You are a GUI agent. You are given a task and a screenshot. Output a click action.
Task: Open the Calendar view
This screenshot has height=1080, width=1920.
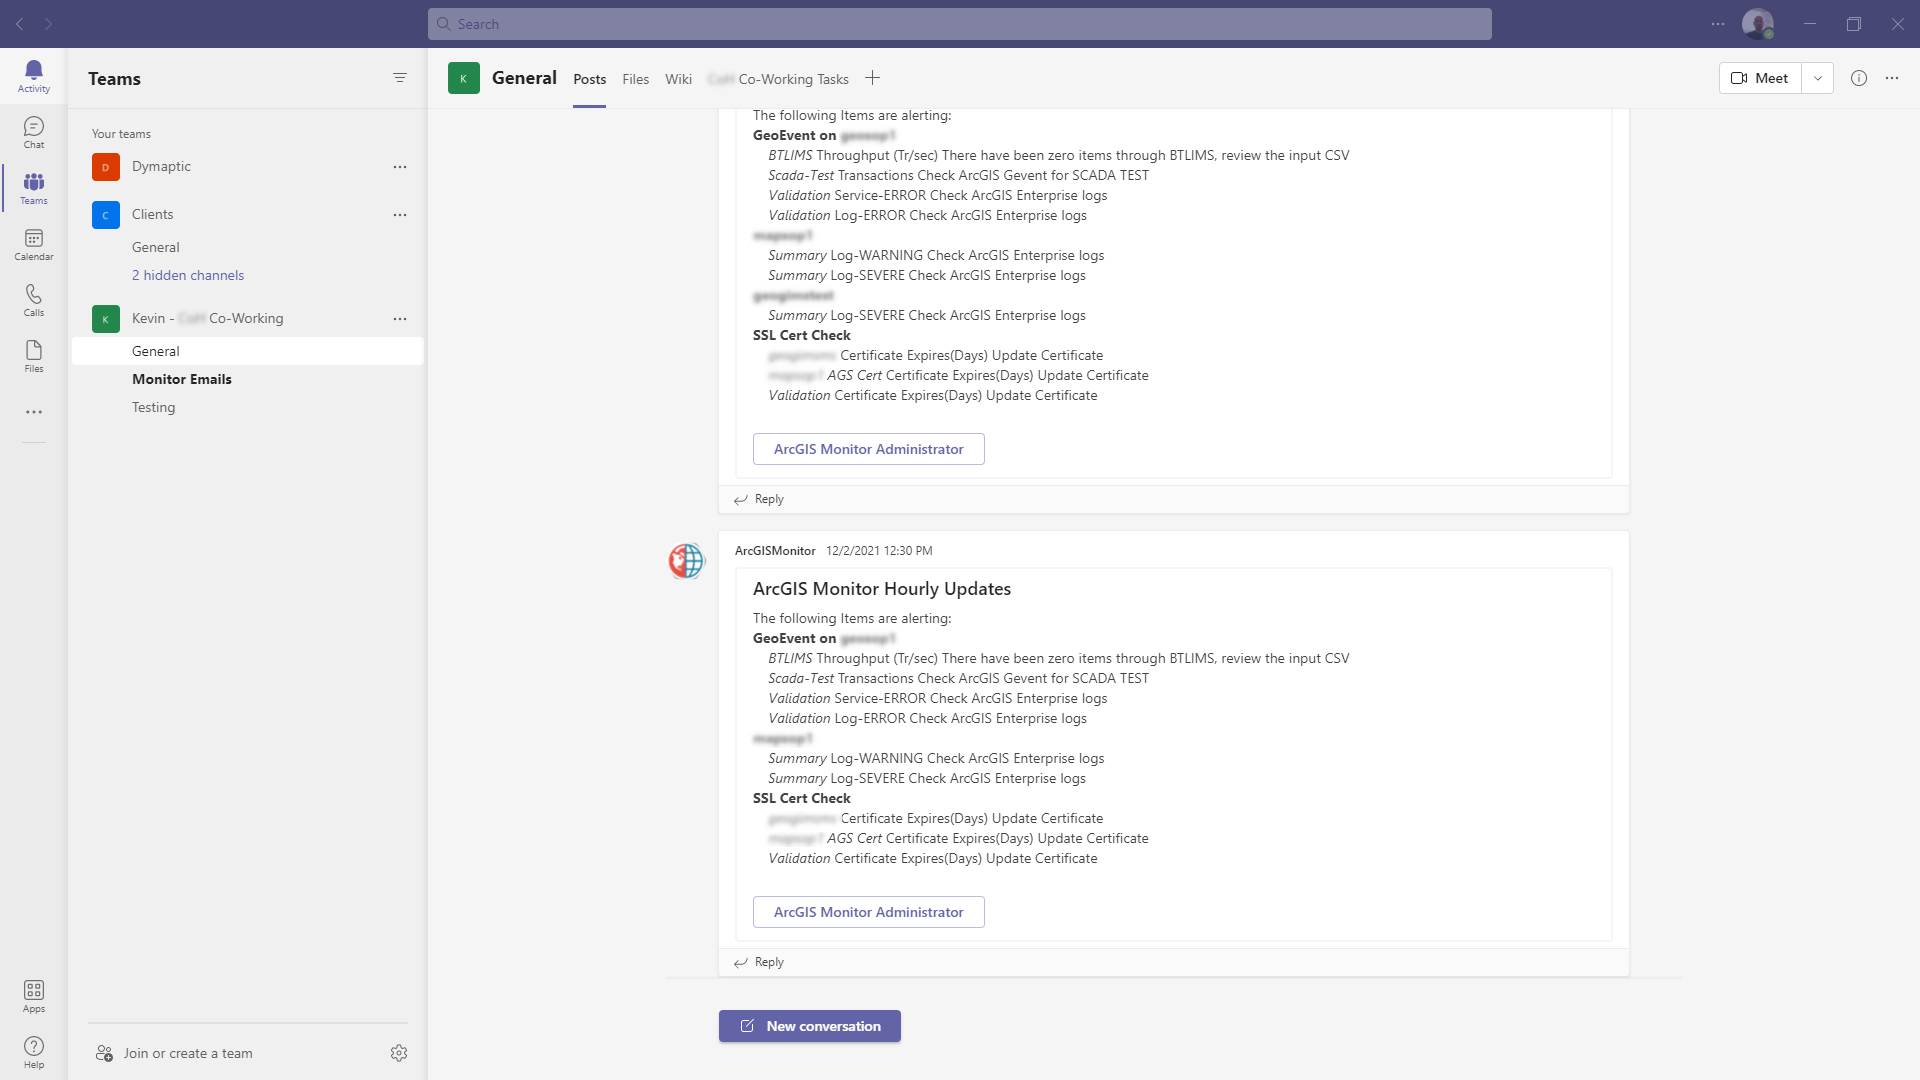33,243
